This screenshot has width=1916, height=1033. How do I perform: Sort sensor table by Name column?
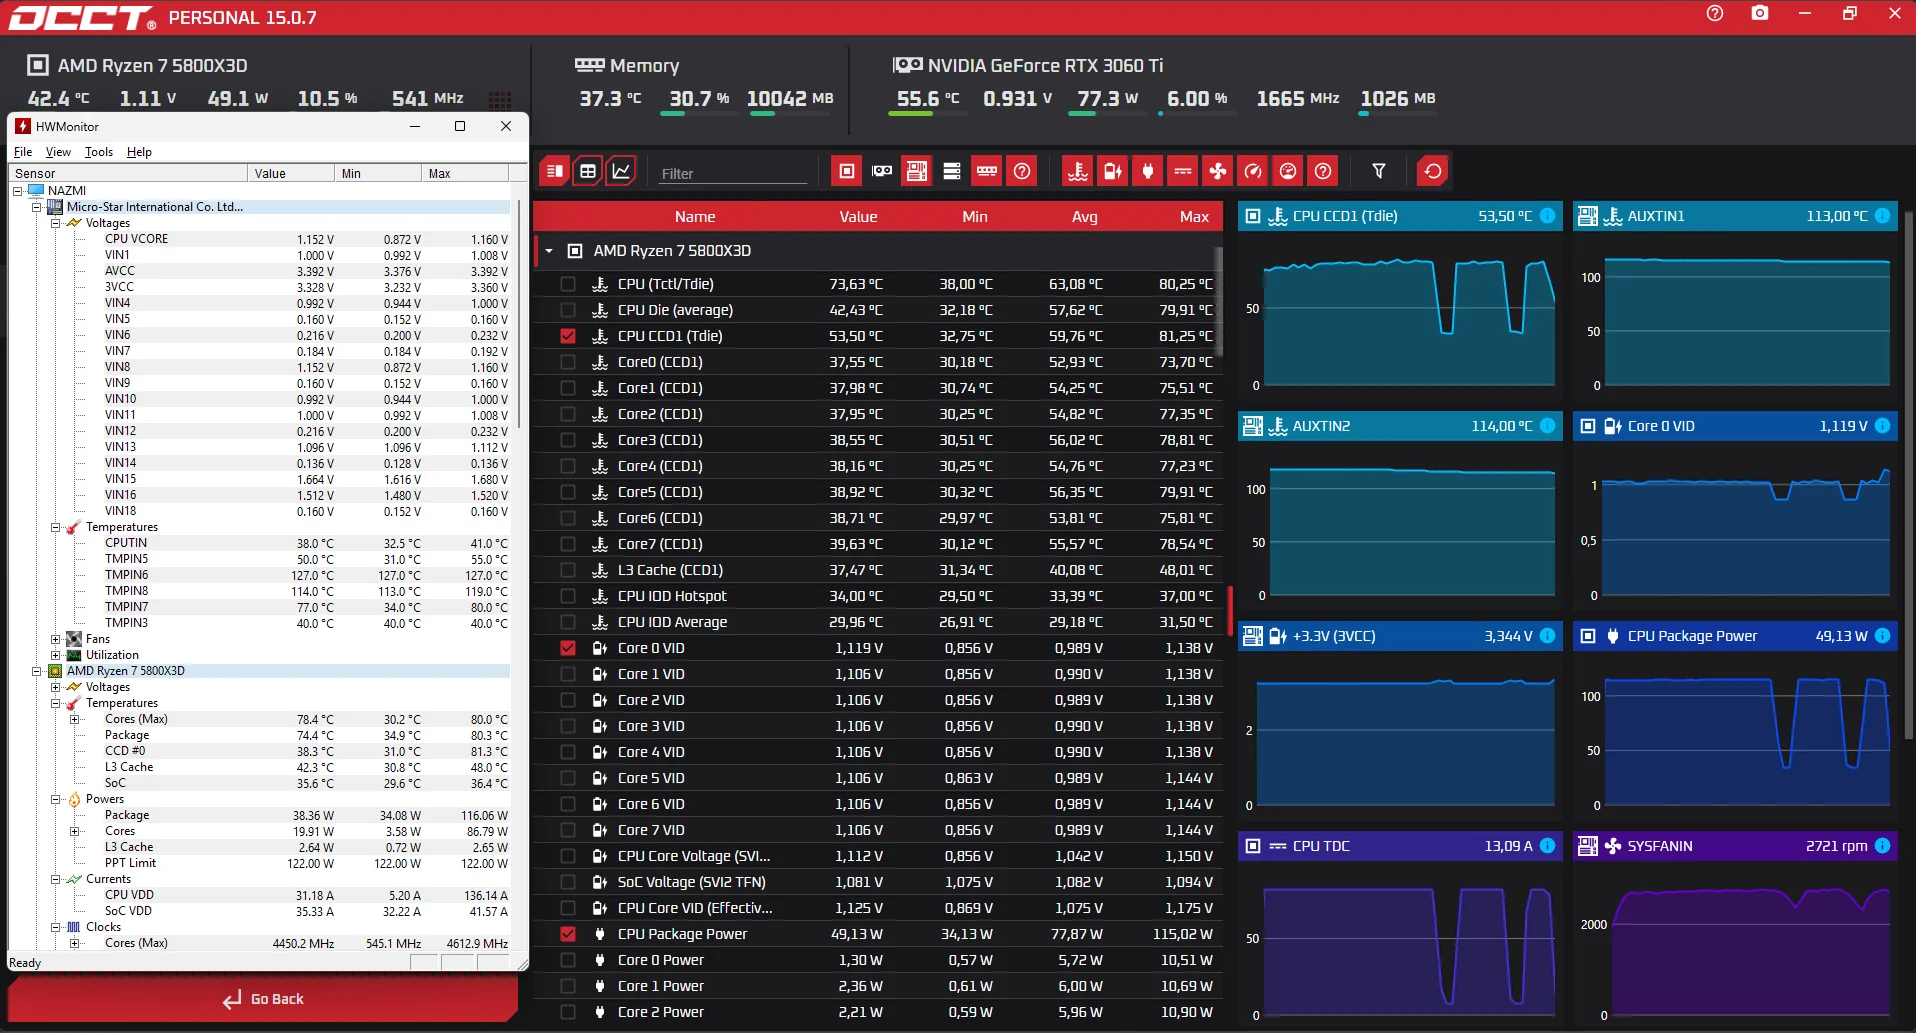tap(695, 217)
